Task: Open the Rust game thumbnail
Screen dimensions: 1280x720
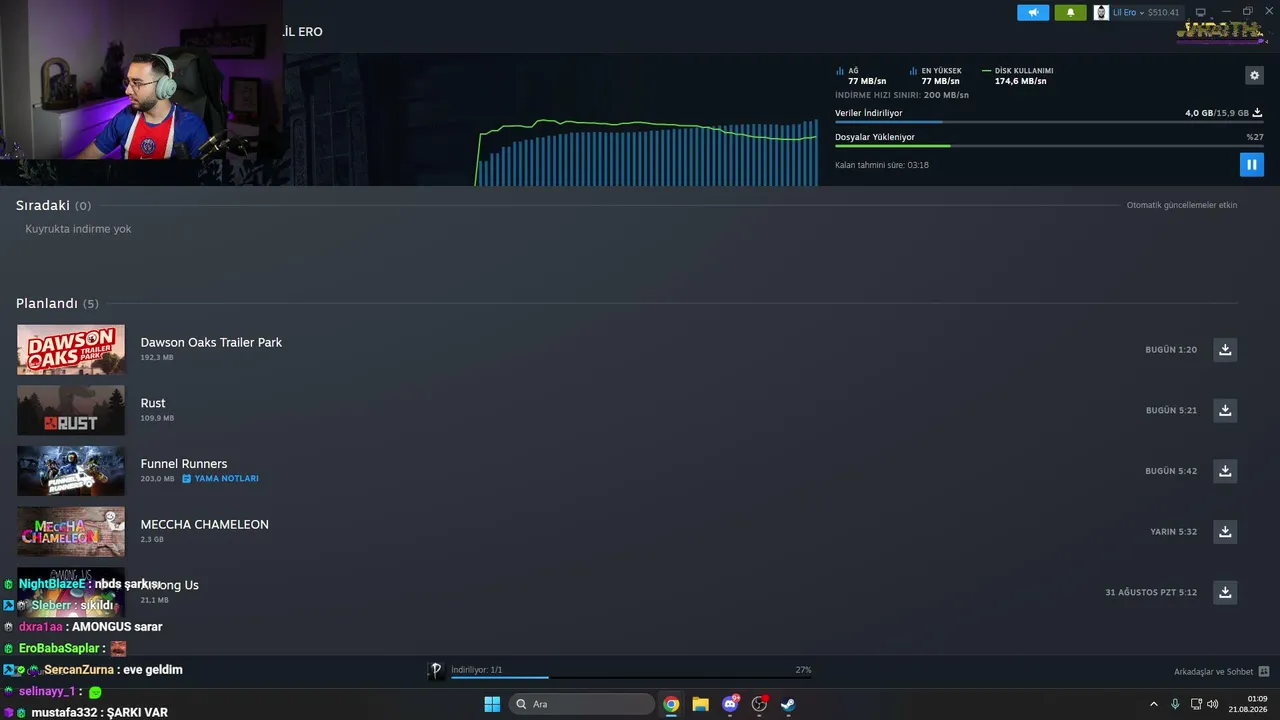Action: (71, 410)
